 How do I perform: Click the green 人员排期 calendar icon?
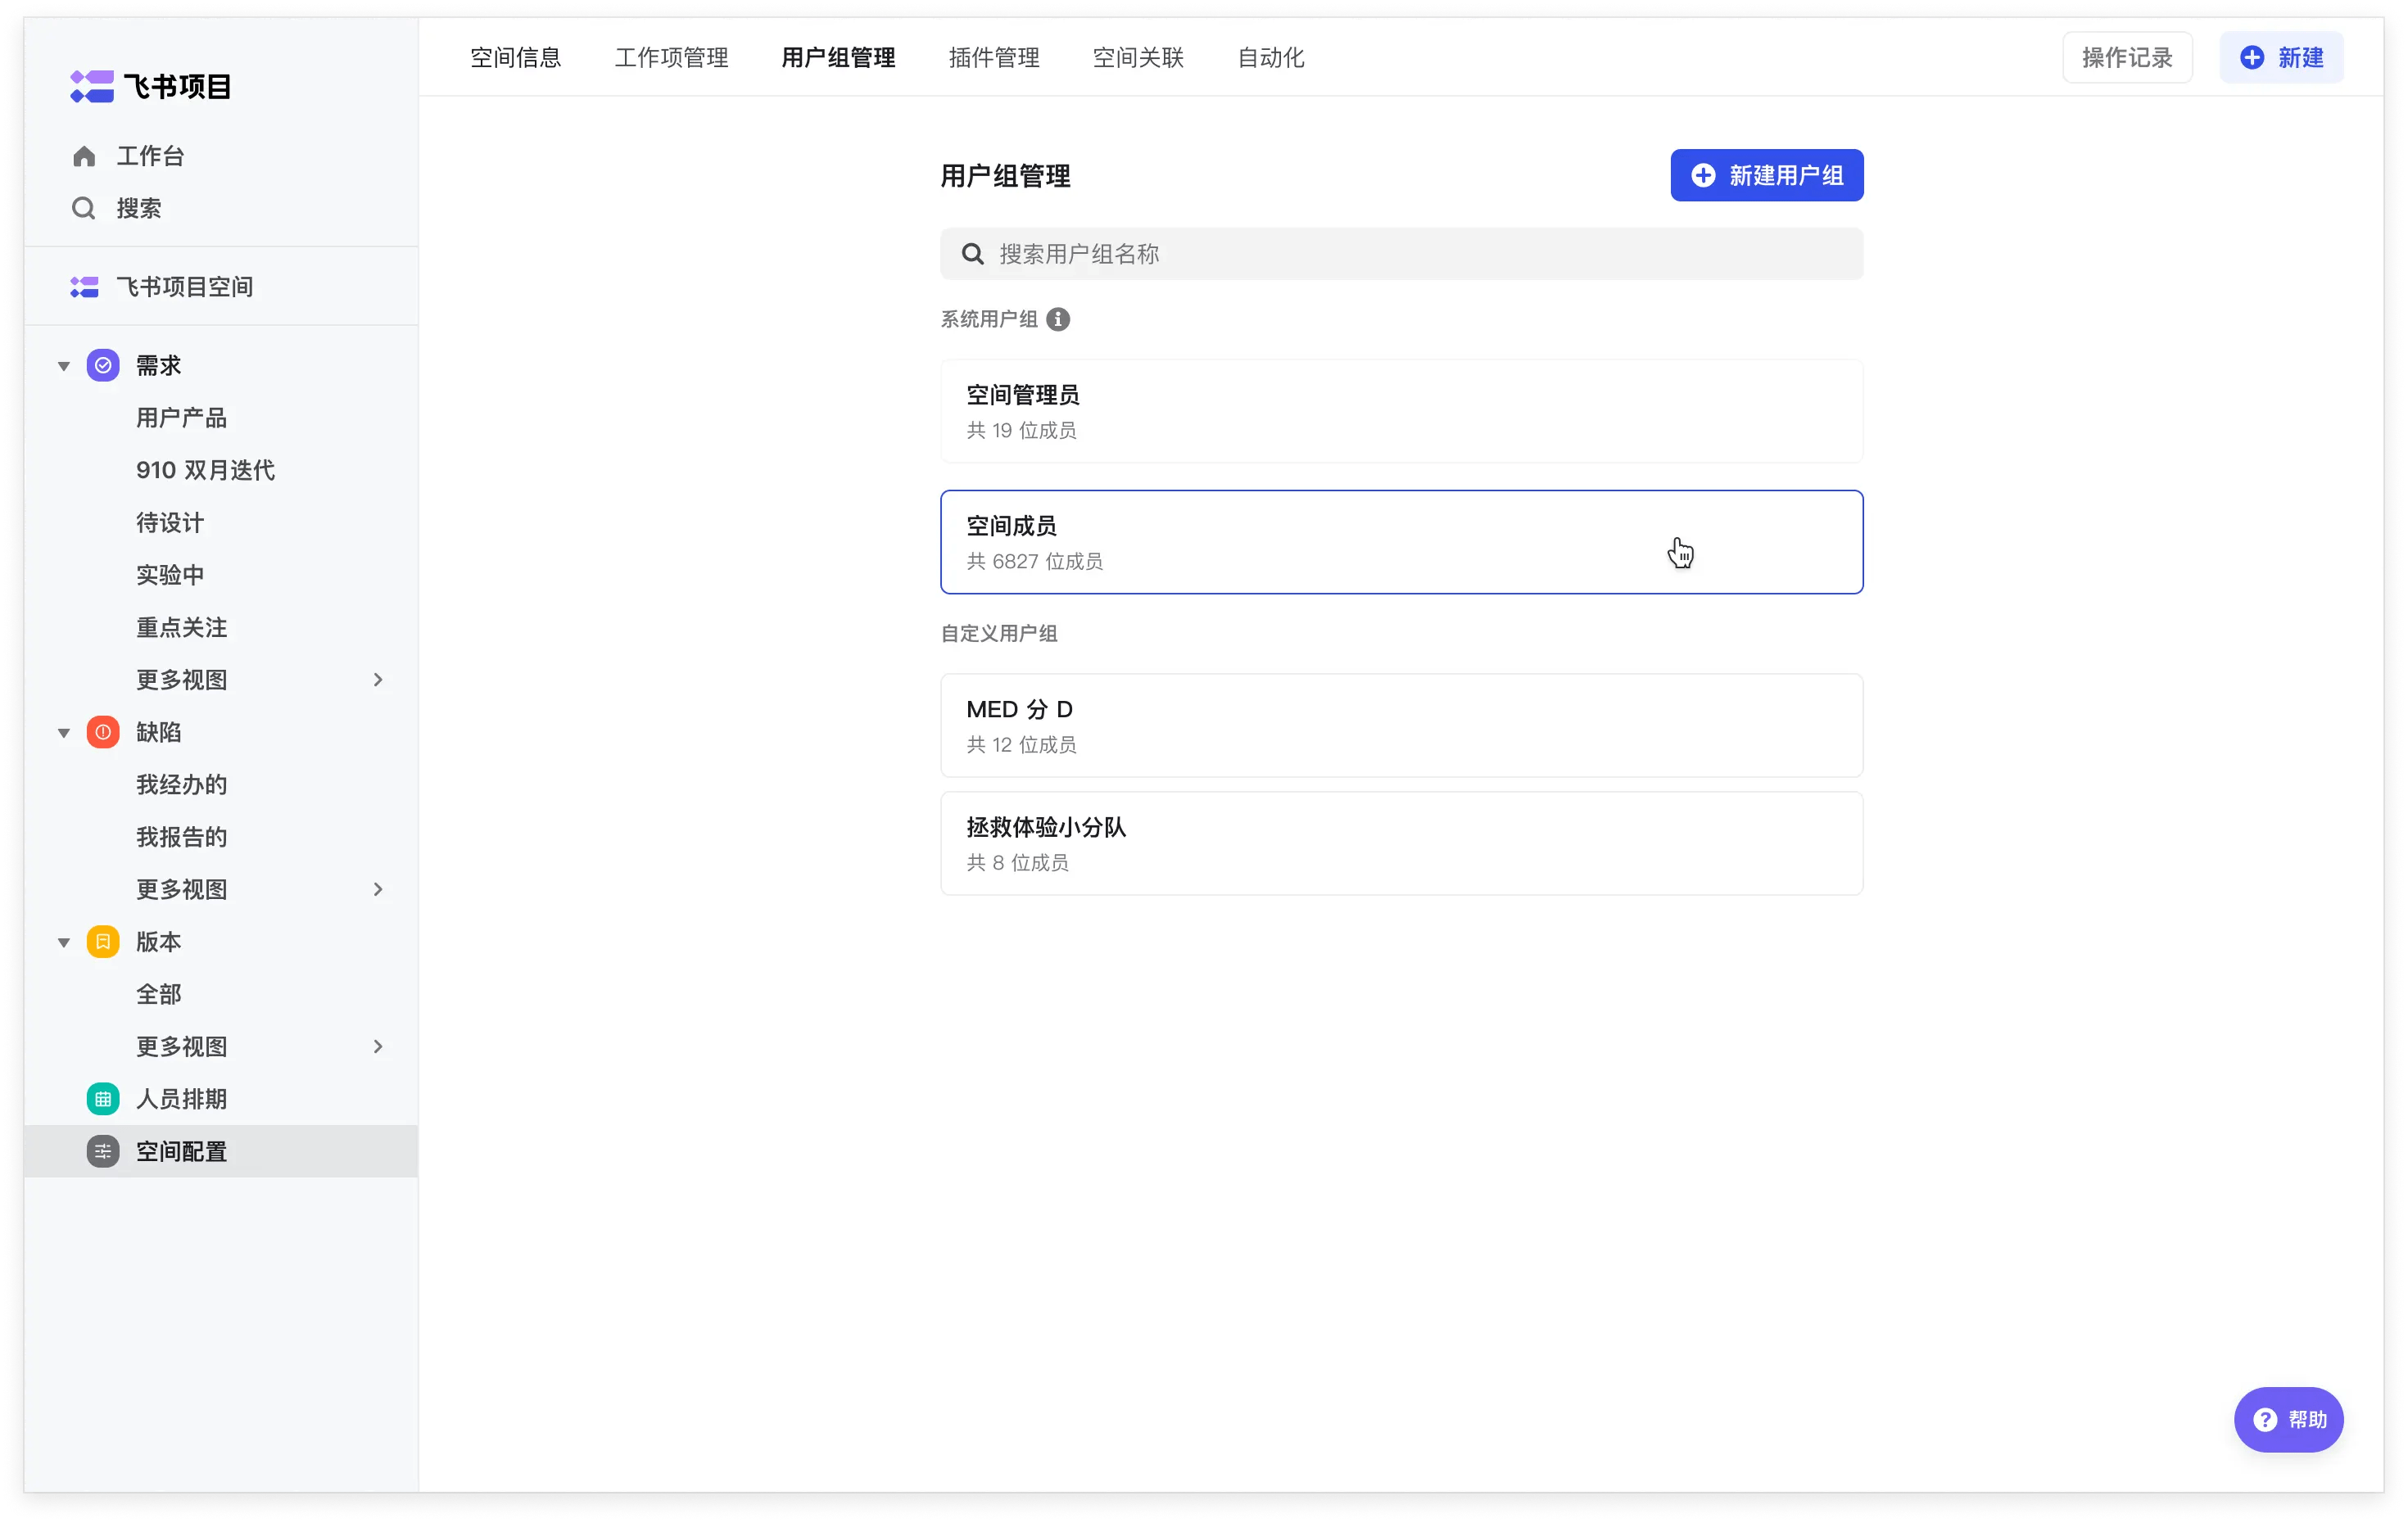(103, 1099)
